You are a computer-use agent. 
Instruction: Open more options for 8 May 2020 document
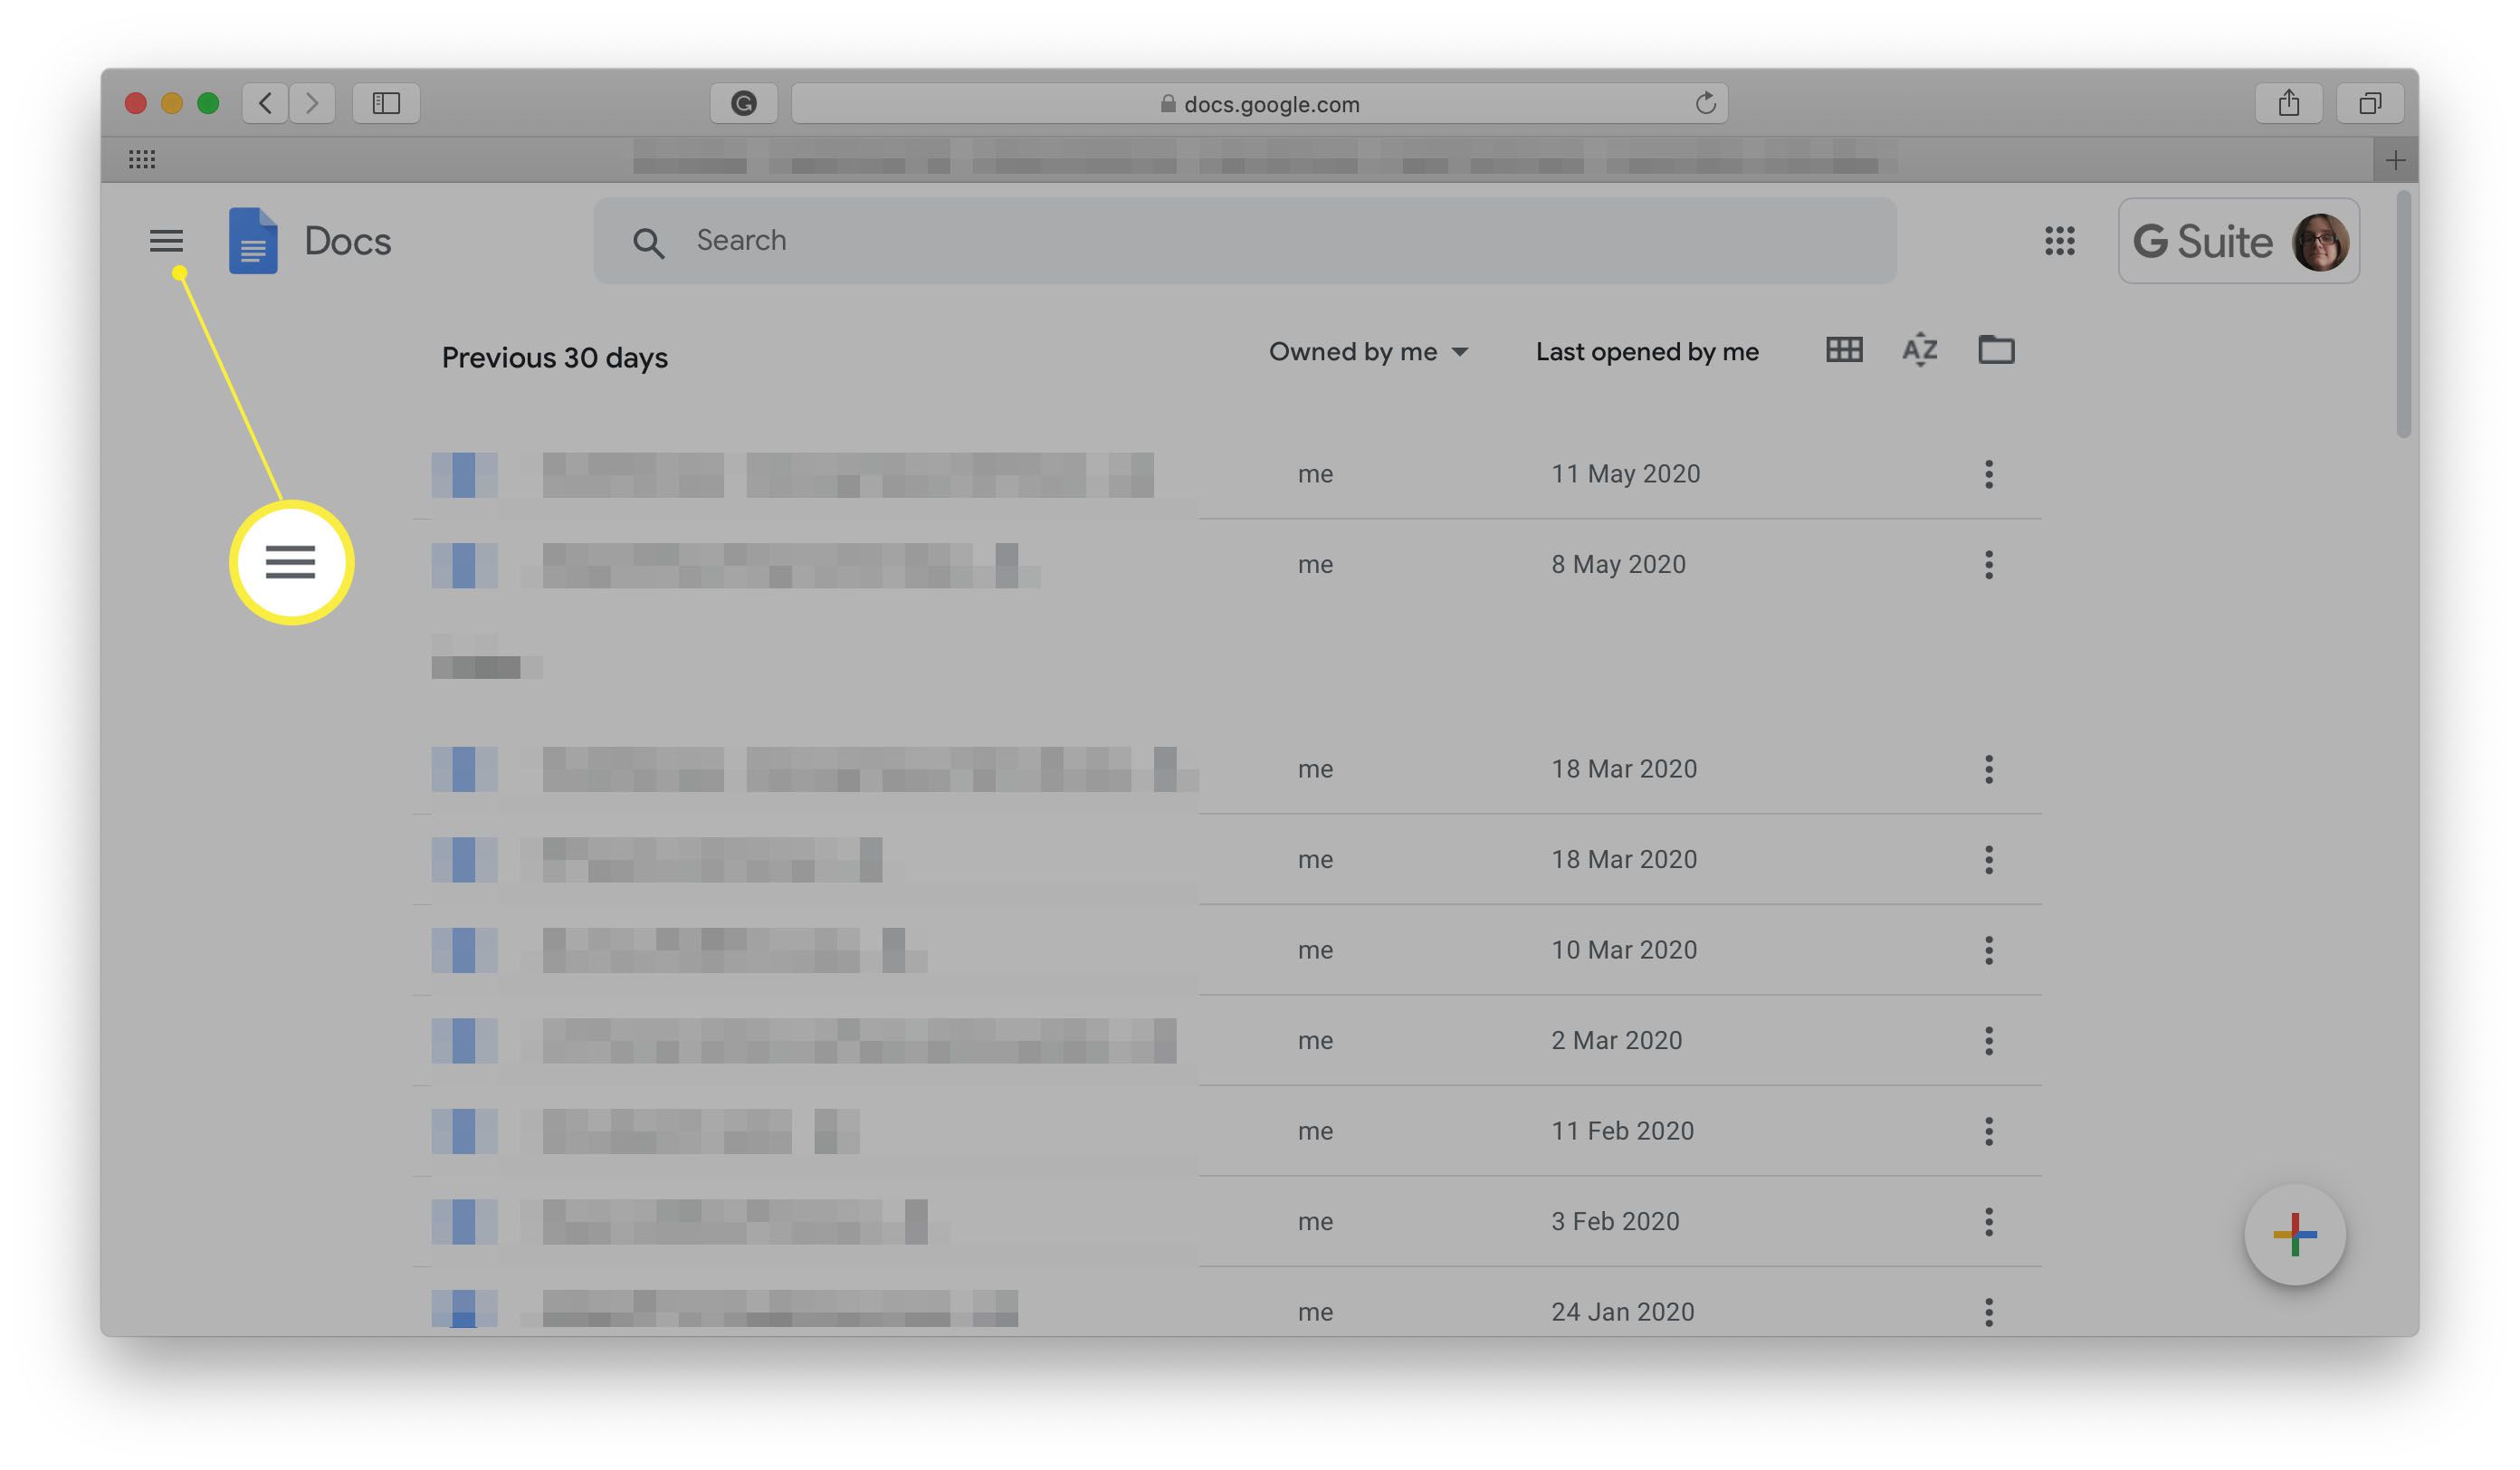[1989, 565]
